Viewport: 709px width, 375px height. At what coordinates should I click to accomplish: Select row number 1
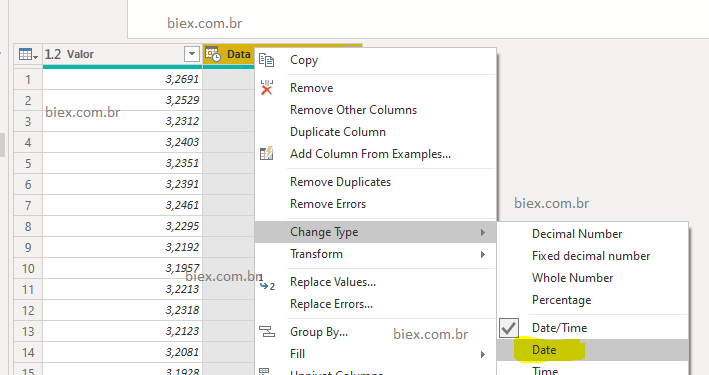[x=28, y=80]
